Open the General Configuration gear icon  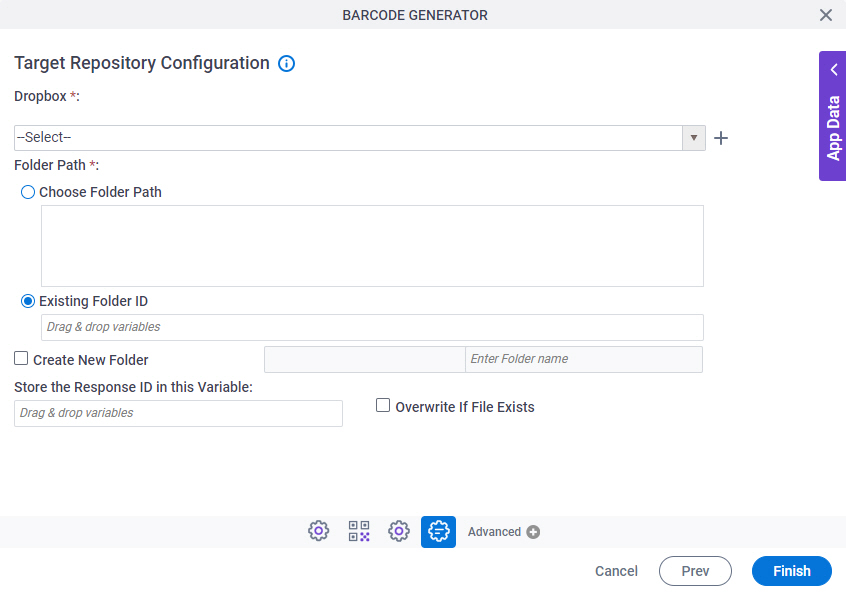[x=318, y=531]
